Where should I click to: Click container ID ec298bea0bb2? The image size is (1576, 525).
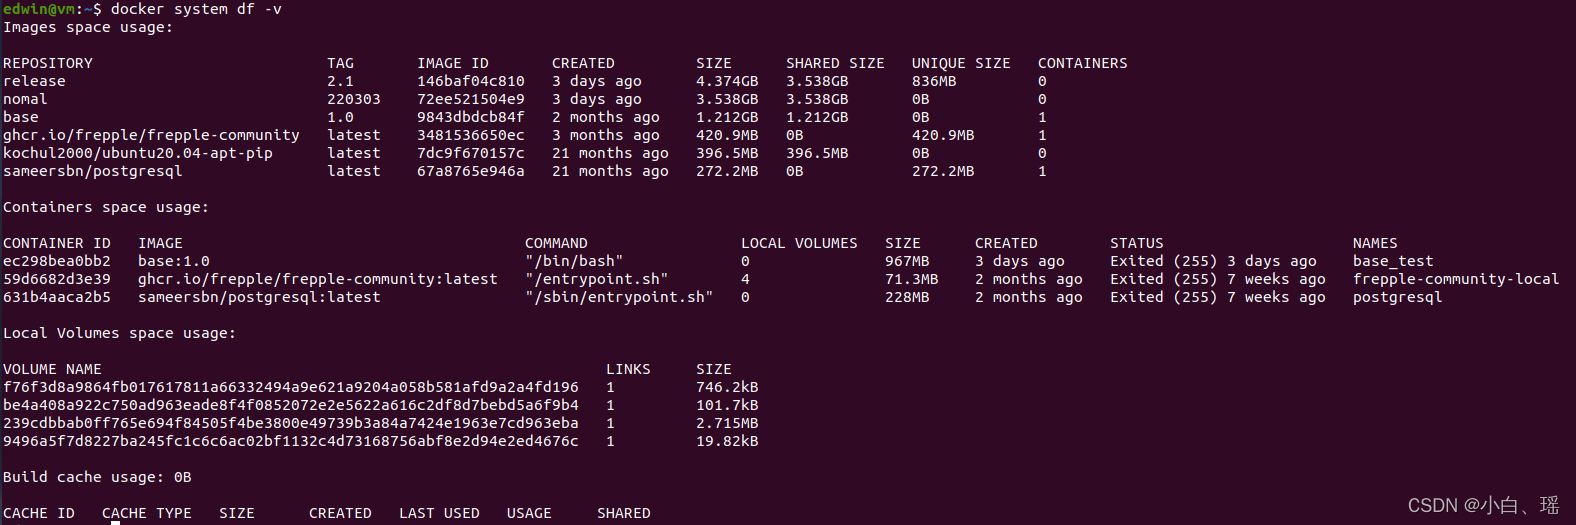pos(57,261)
